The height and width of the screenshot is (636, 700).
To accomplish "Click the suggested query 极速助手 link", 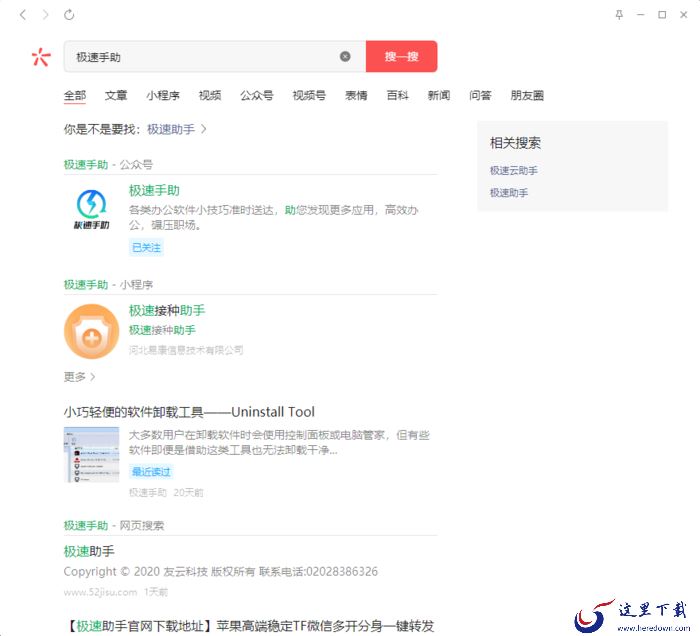I will click(x=171, y=129).
